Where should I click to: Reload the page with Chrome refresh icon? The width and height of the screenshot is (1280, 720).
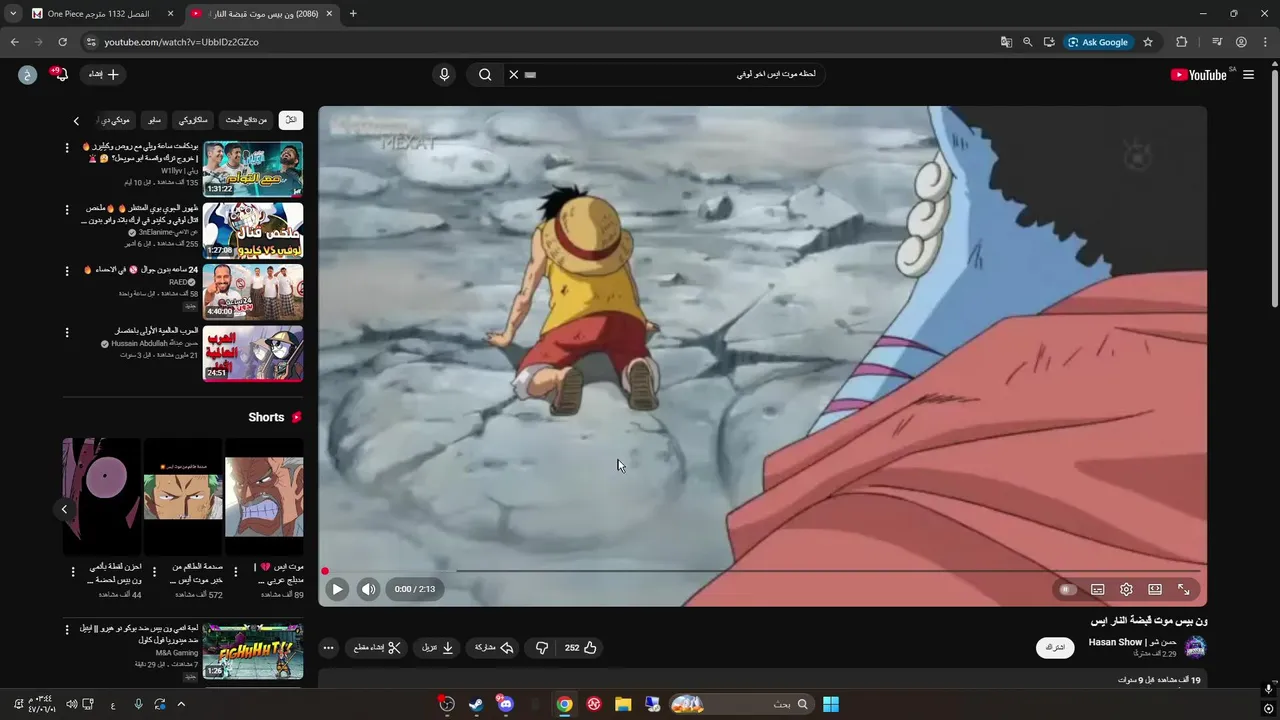tap(62, 42)
